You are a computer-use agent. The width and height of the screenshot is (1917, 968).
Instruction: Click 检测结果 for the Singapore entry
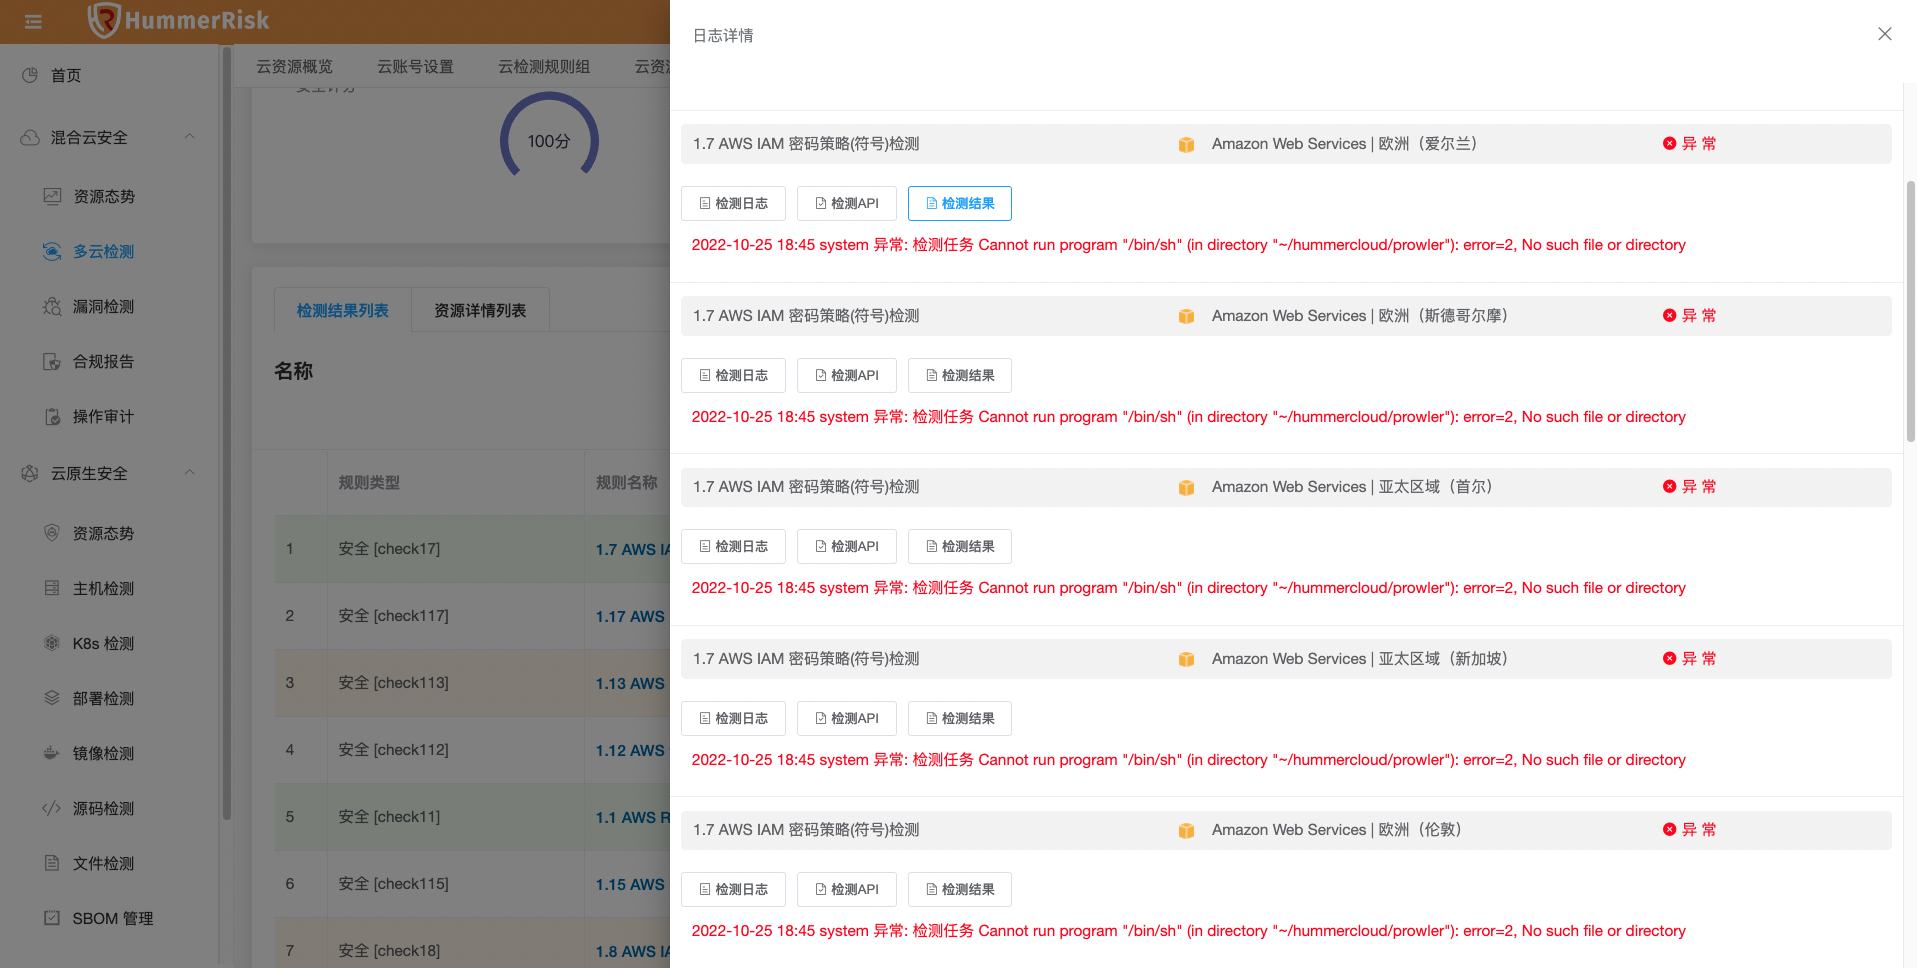tap(959, 718)
